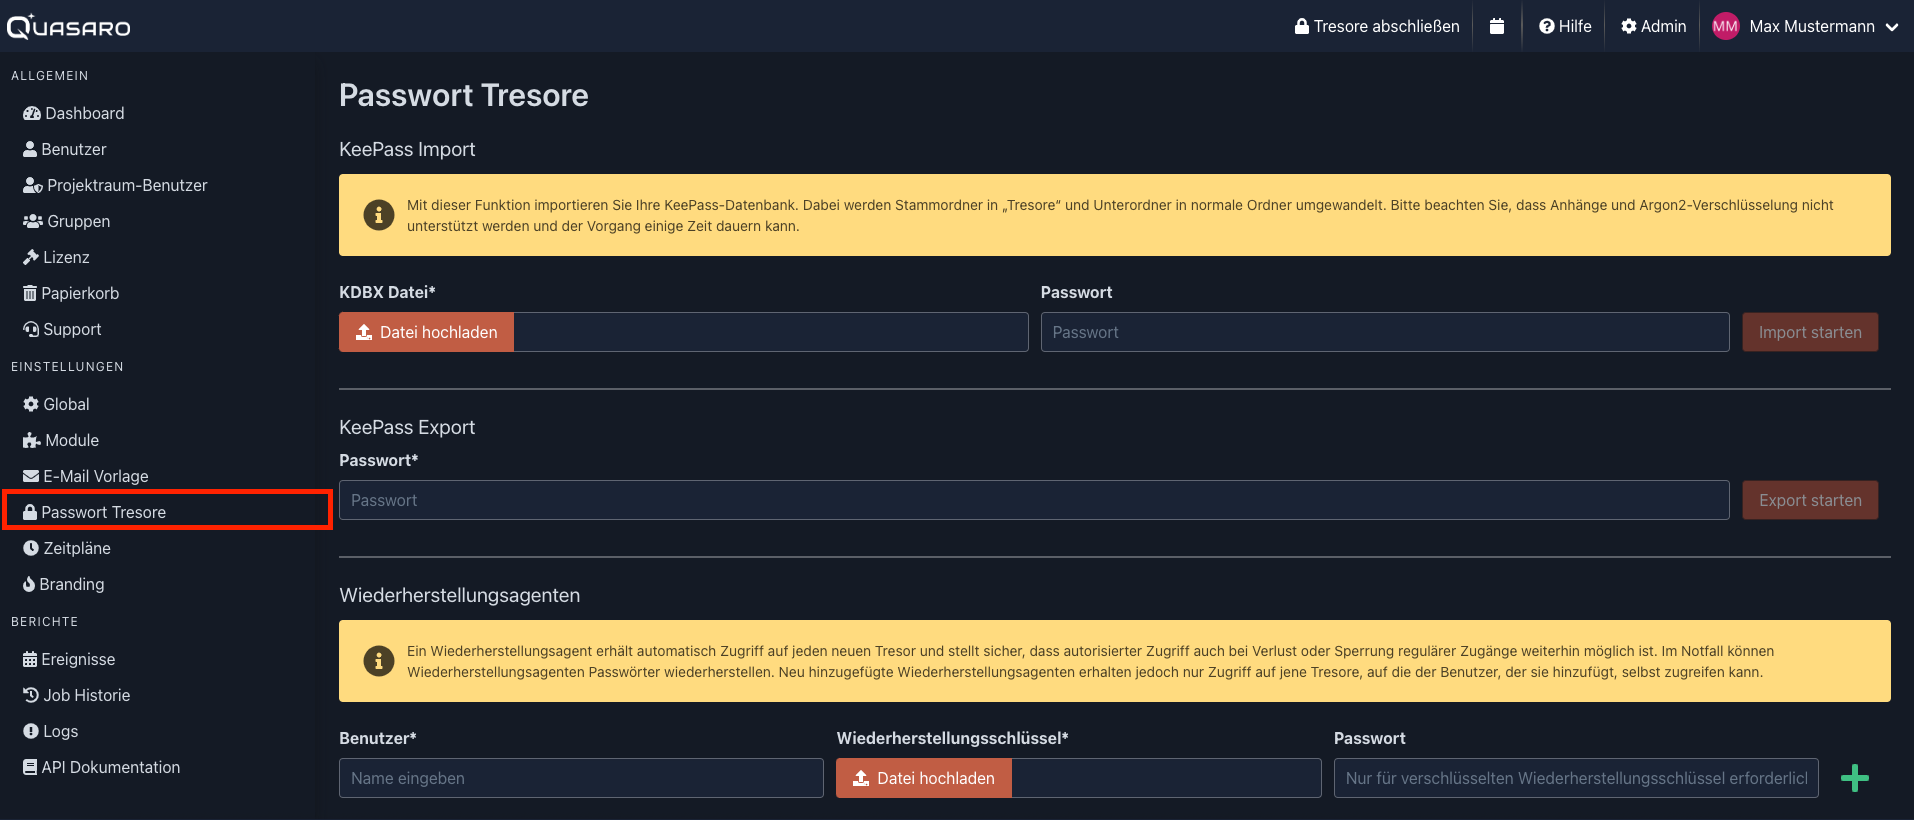Click the MM user avatar
Image resolution: width=1914 pixels, height=820 pixels.
tap(1725, 26)
